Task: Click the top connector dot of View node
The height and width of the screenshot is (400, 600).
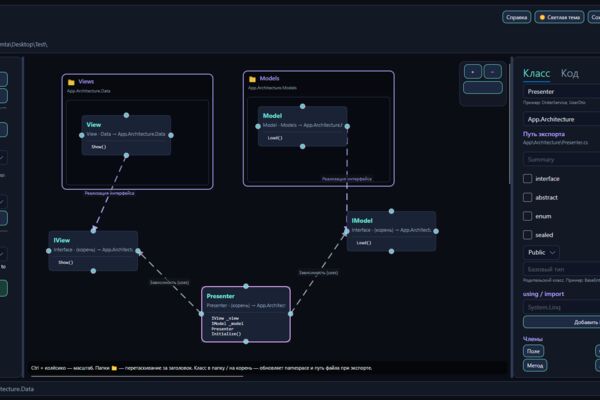Action: 126,115
